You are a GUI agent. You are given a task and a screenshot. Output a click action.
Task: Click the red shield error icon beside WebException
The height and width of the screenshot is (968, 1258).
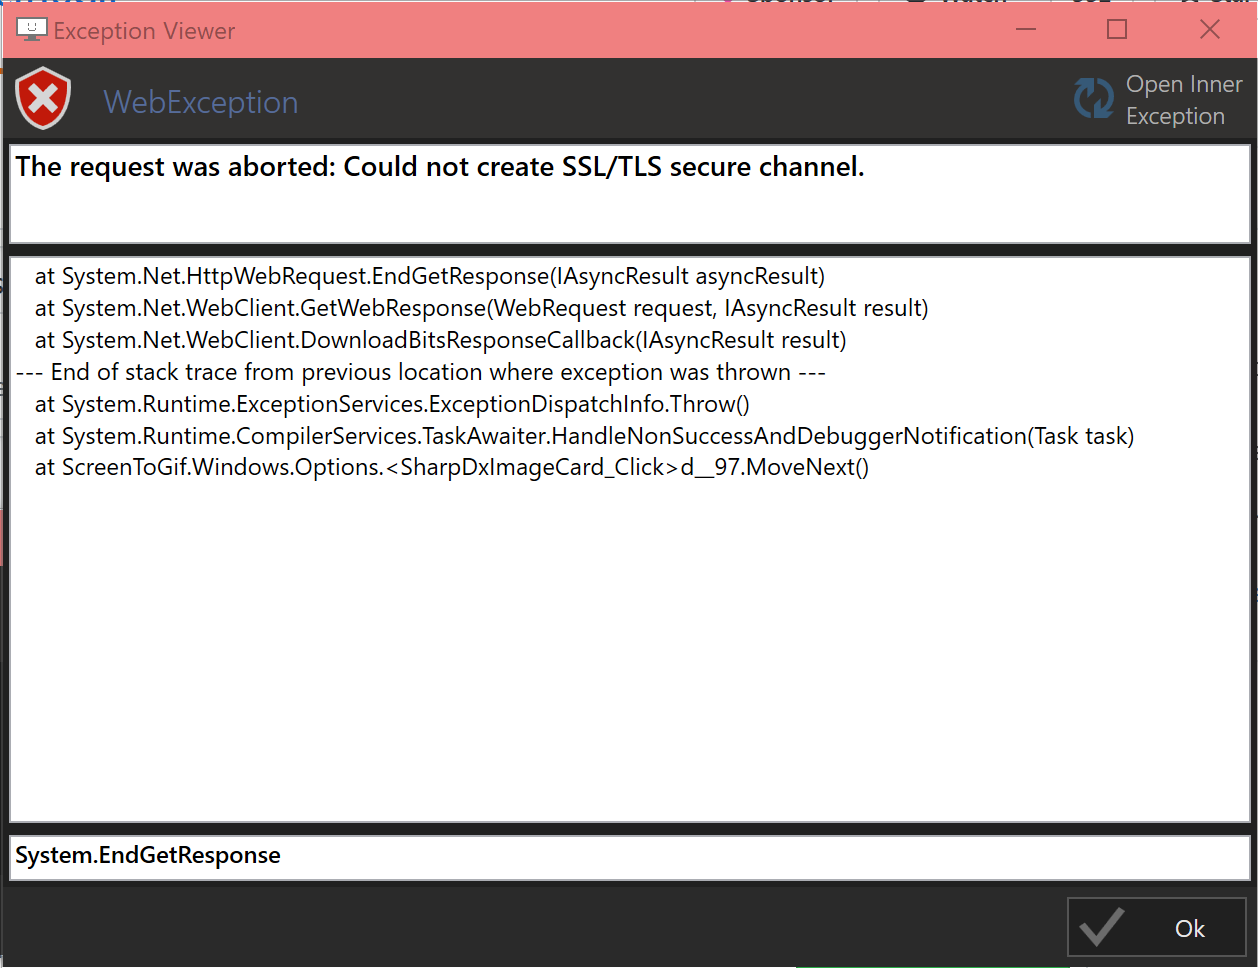[42, 99]
